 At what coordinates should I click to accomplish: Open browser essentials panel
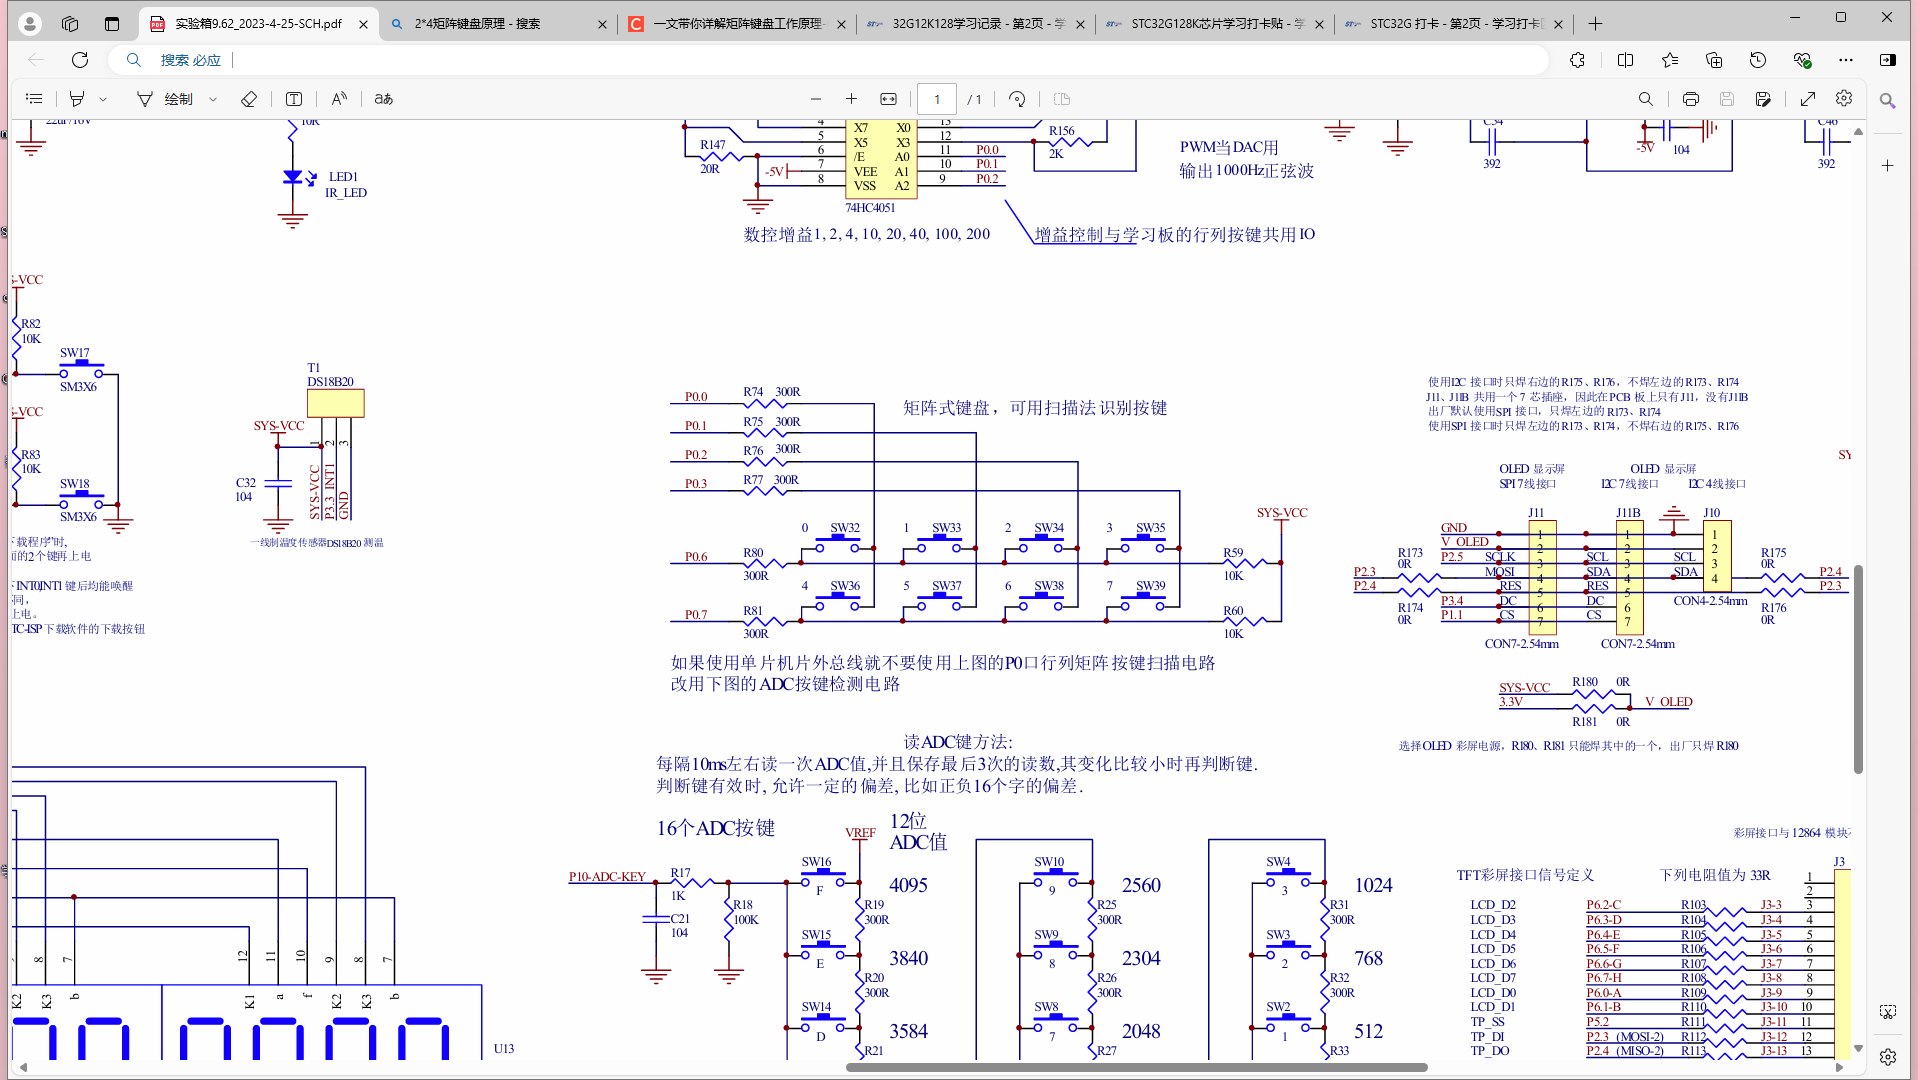tap(1802, 60)
